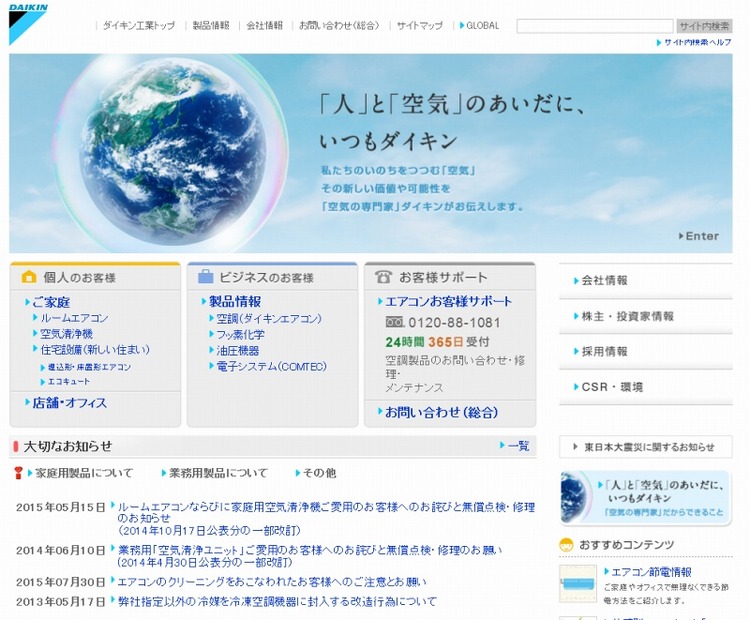Open ダイキン工業トップ in the top menu
750x620 pixels.
(139, 26)
